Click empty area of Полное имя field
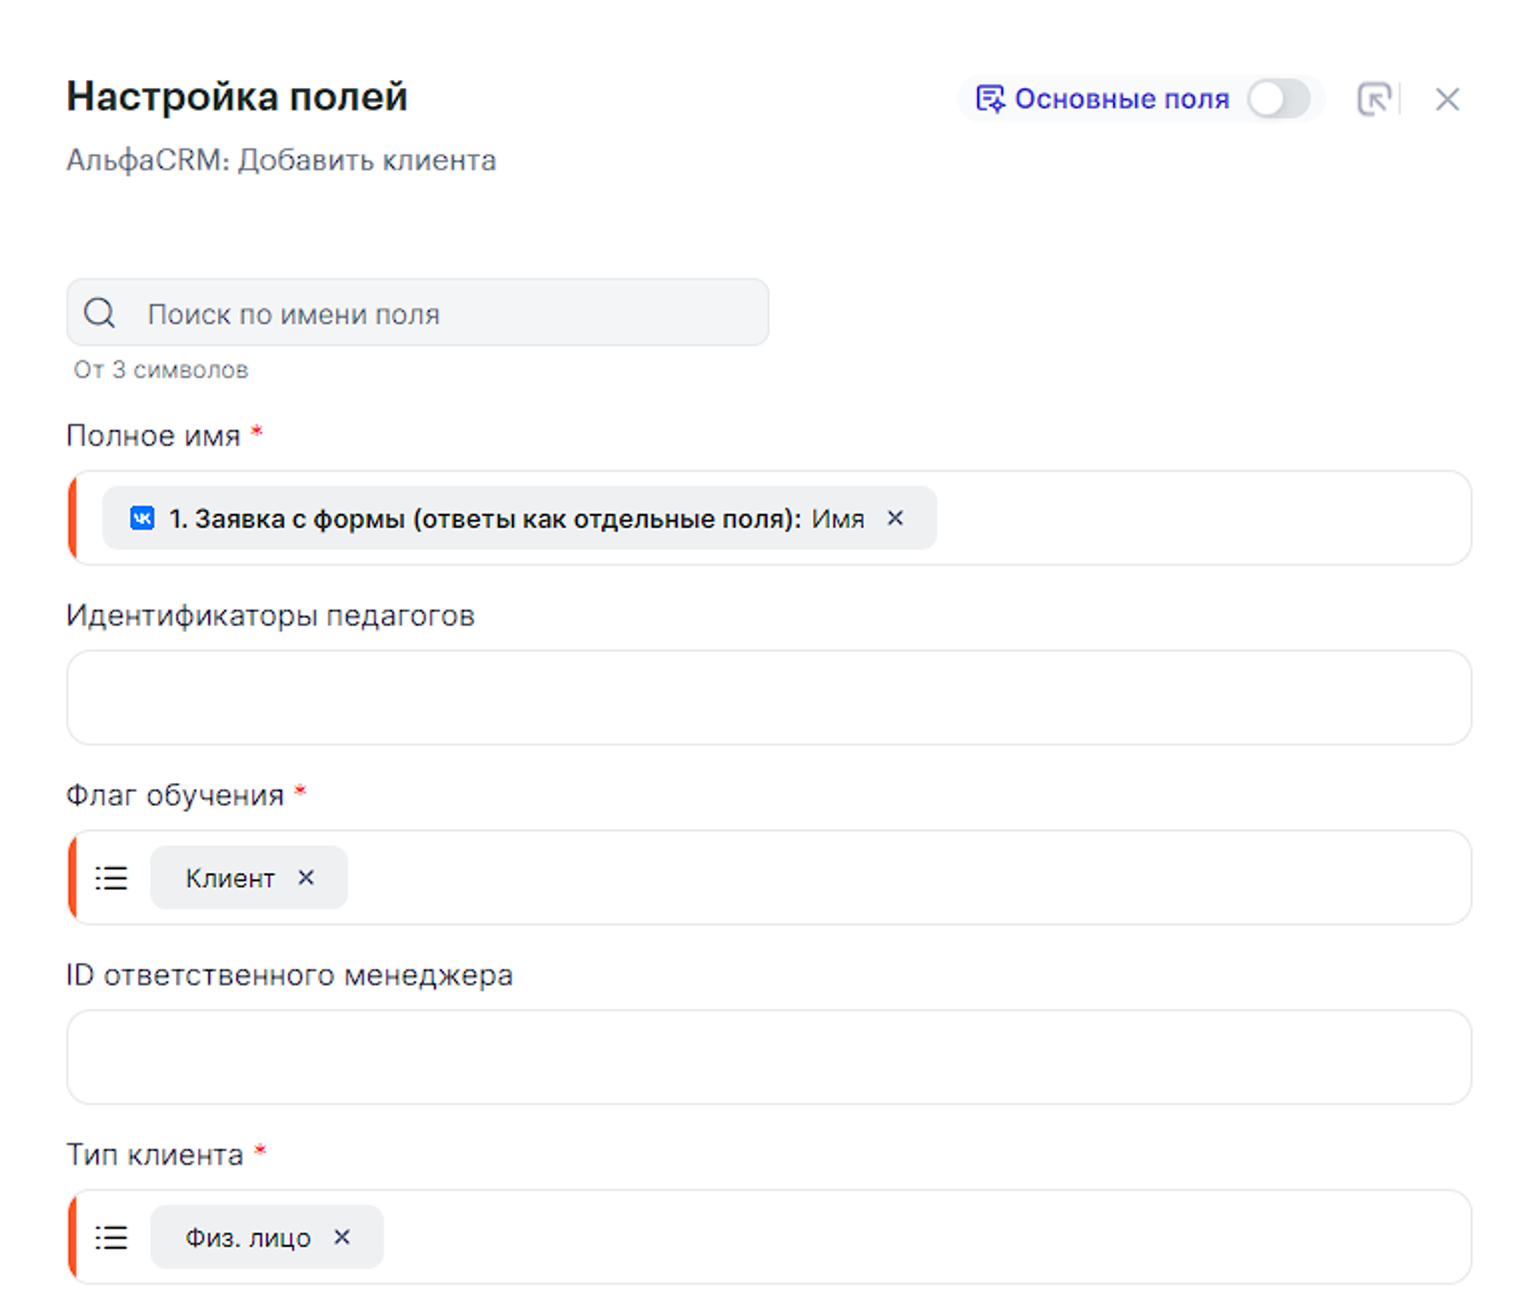Image resolution: width=1540 pixels, height=1314 pixels. point(1200,518)
